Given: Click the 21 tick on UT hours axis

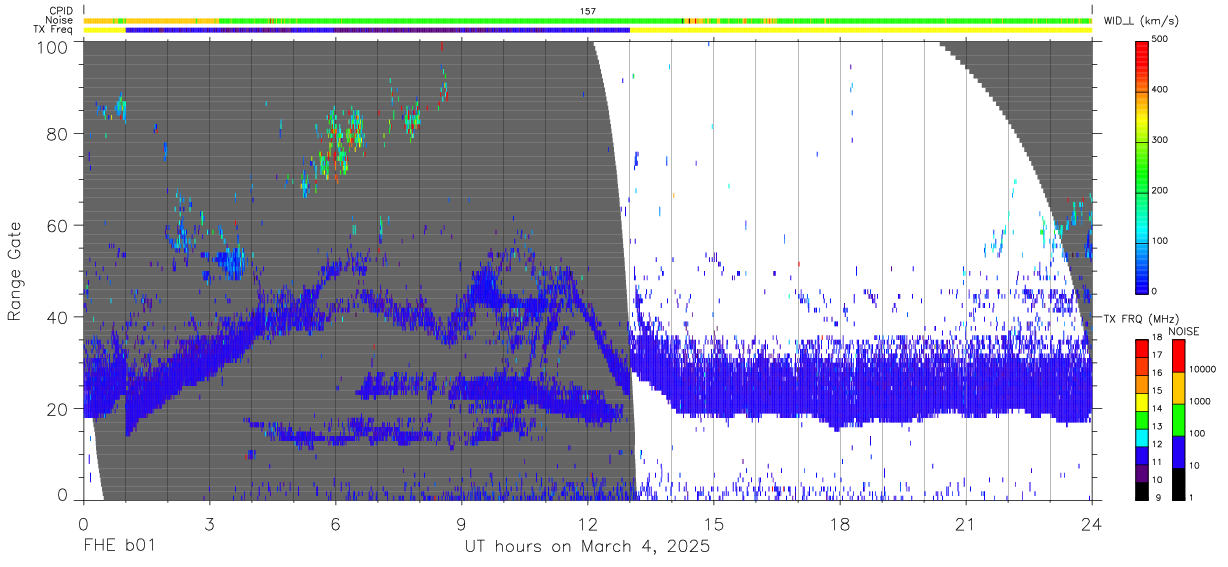Looking at the screenshot, I should (966, 524).
